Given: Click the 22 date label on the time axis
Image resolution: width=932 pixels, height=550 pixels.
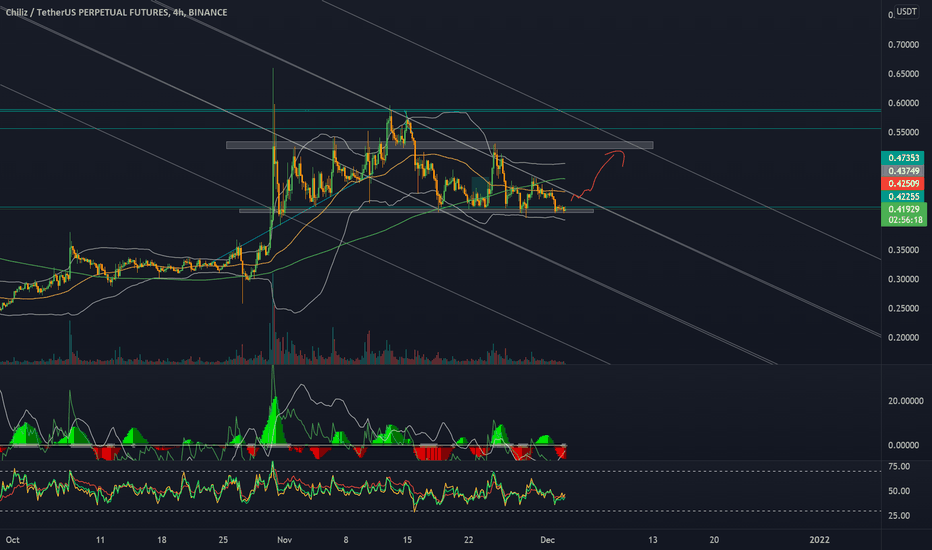Looking at the screenshot, I should 468,540.
